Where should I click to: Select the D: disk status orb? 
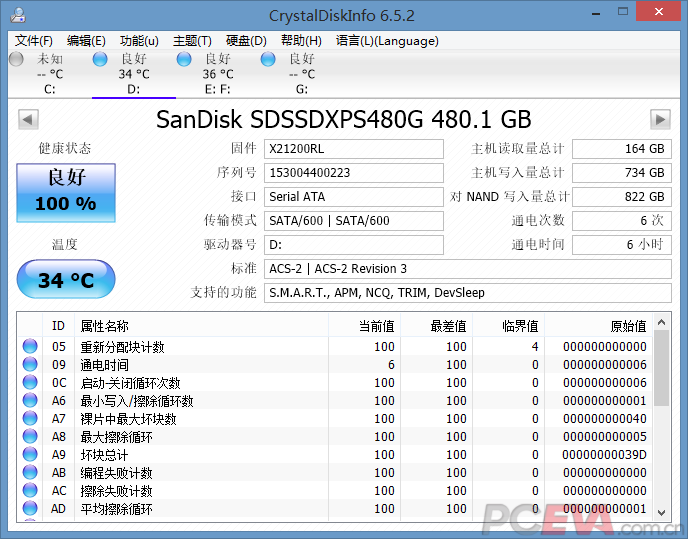[100, 59]
